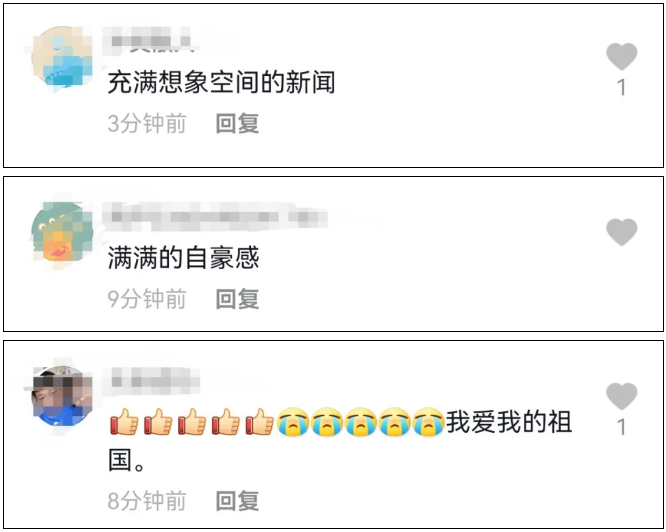Like the comment about 充满想象空间的新闻
666x532 pixels.
tap(621, 56)
